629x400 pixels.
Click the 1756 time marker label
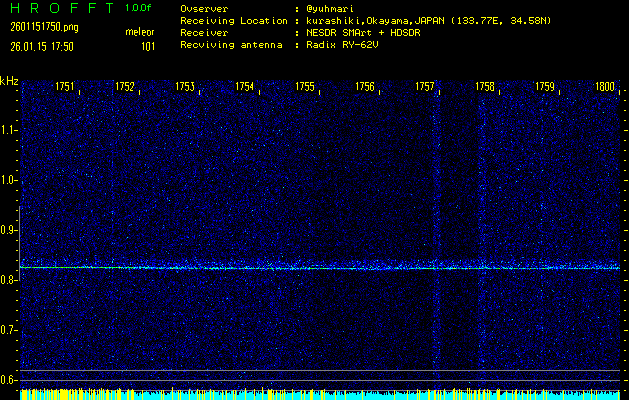point(365,87)
